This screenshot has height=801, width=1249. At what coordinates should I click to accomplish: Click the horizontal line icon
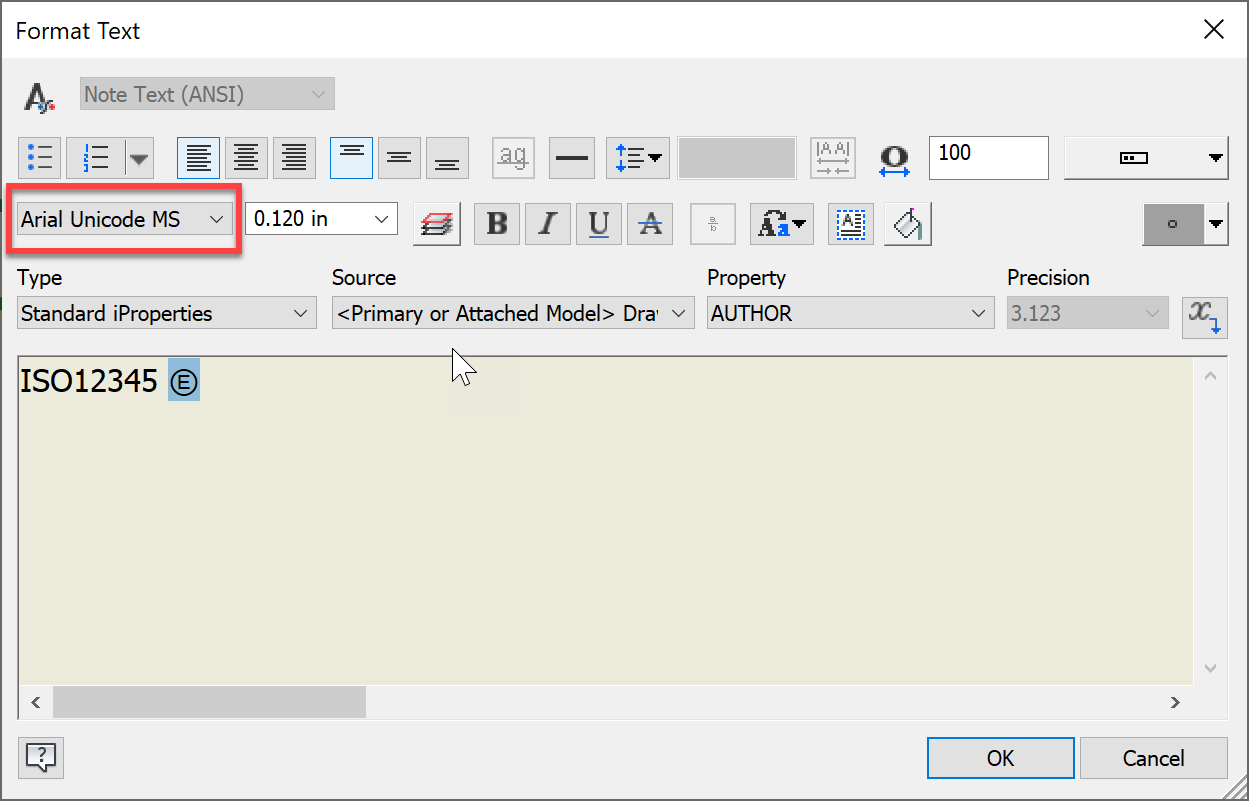pos(572,158)
